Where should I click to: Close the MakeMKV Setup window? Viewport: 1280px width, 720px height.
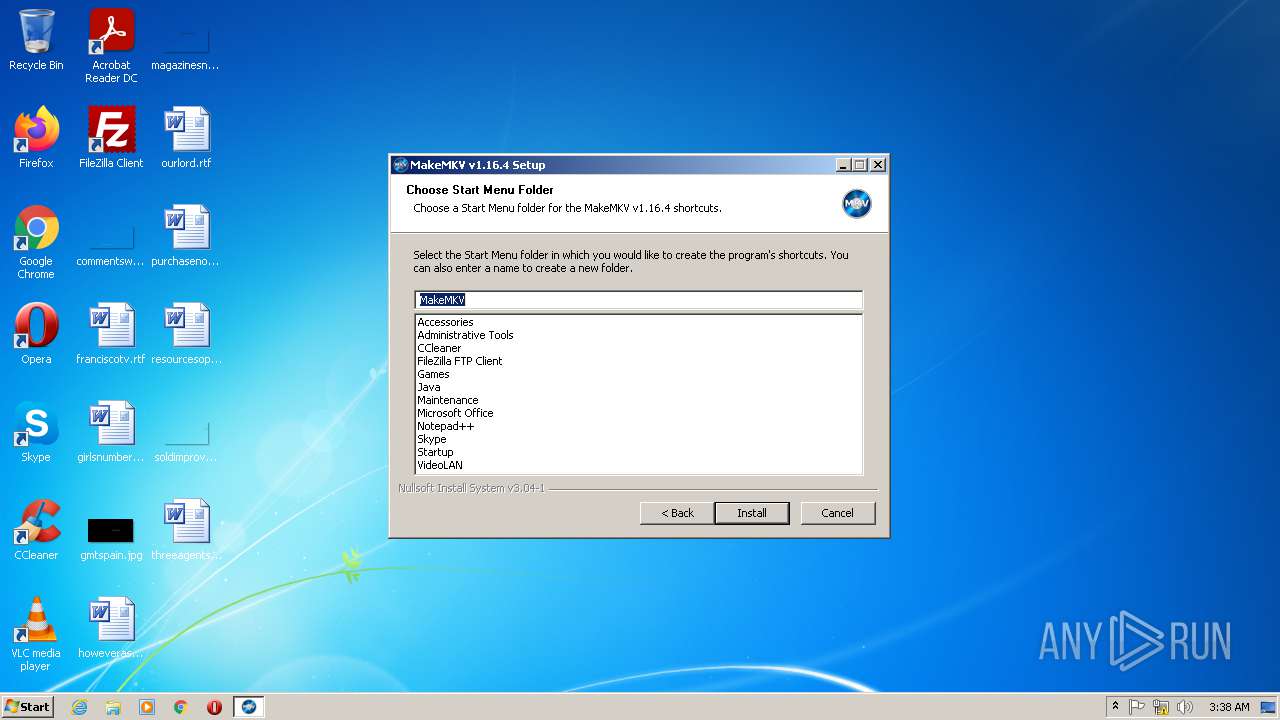pyautogui.click(x=878, y=165)
